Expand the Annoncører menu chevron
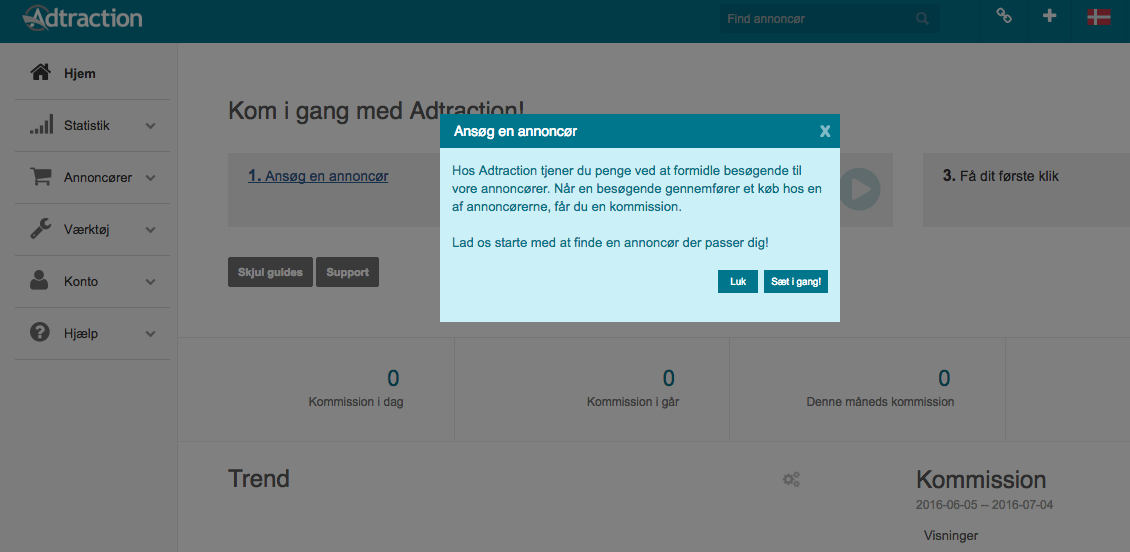 (150, 178)
